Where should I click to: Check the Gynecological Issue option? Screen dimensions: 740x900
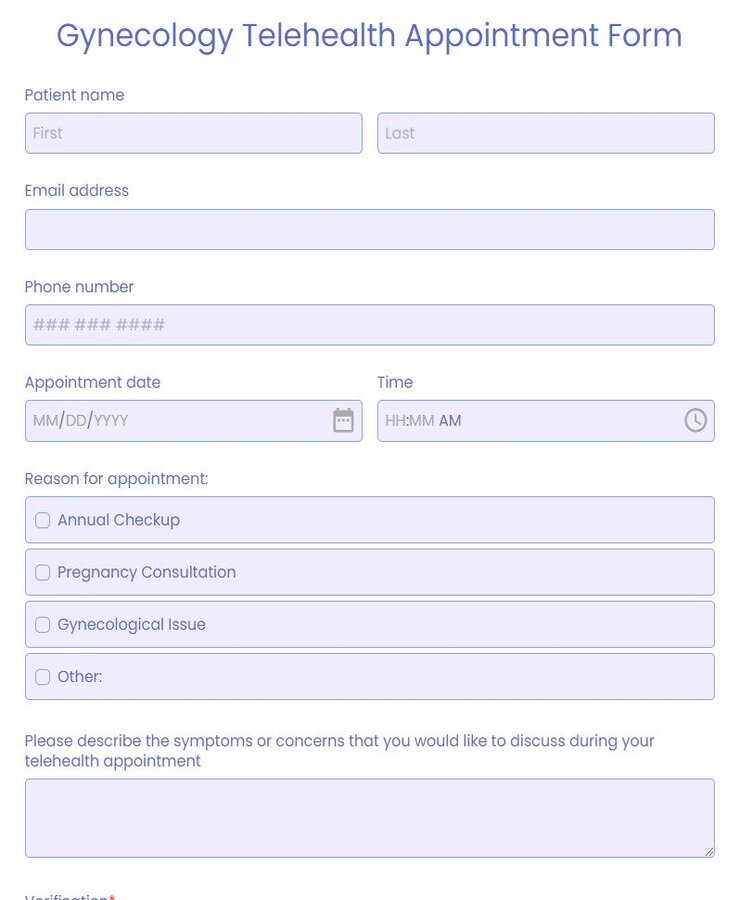pos(42,624)
